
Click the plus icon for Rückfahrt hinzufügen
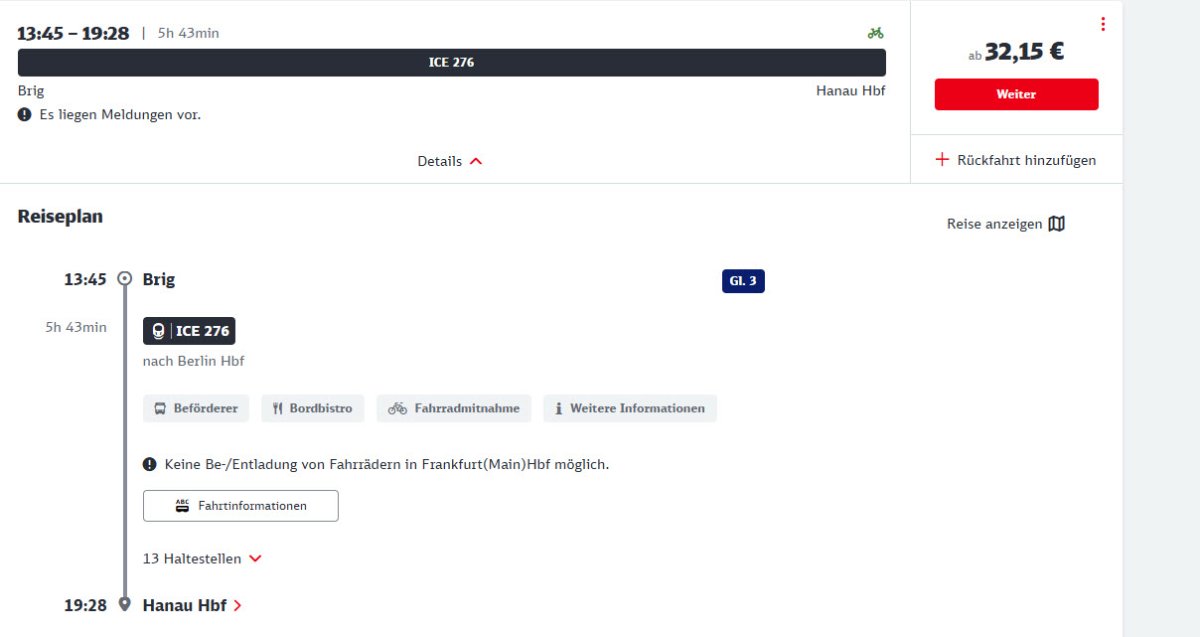[941, 160]
